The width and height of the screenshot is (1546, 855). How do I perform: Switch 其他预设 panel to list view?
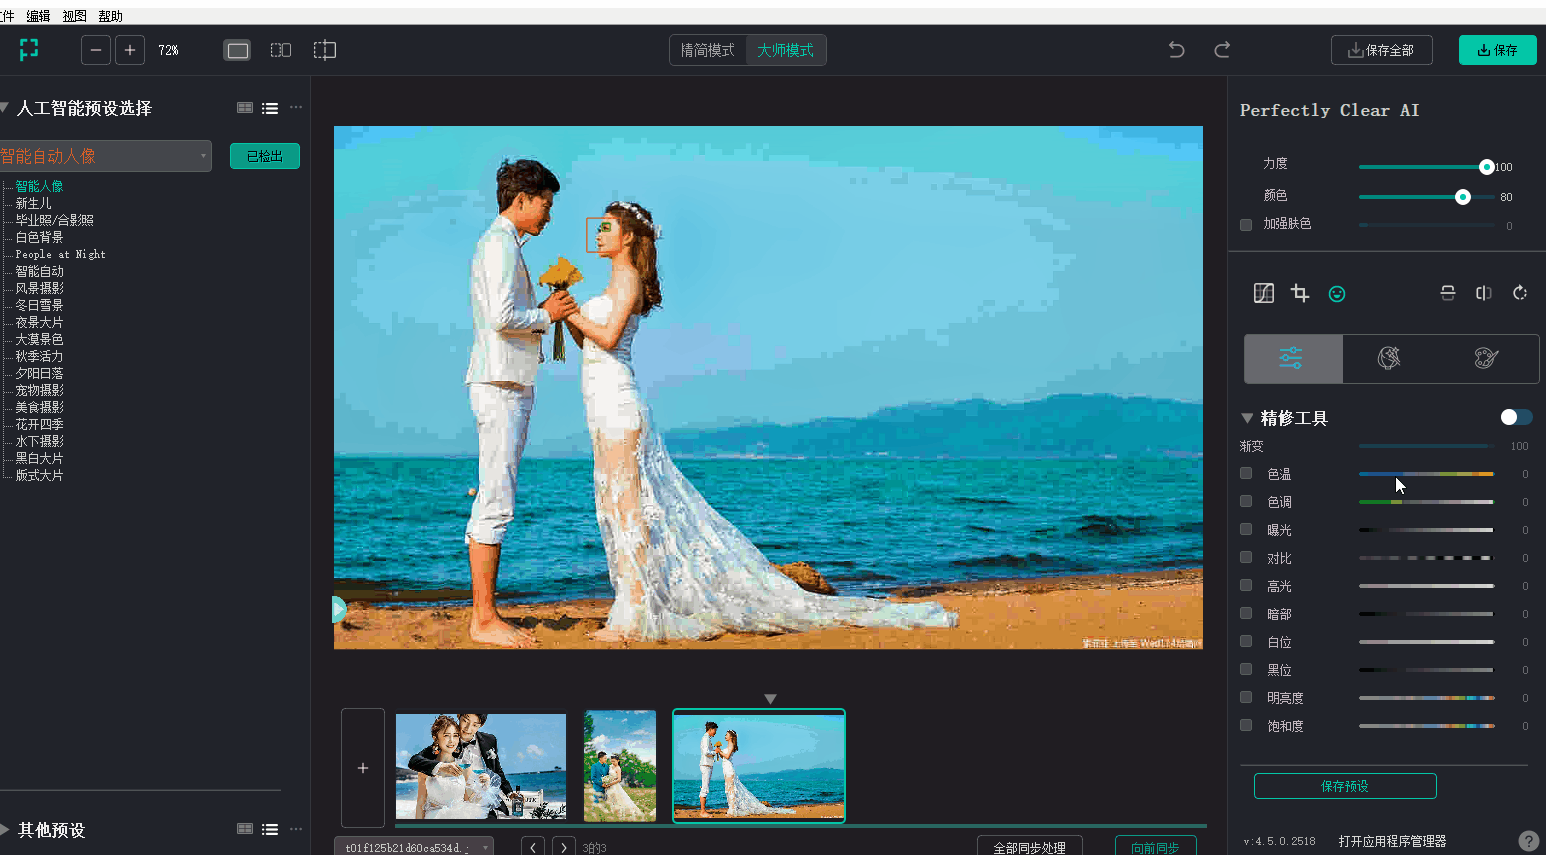pyautogui.click(x=270, y=829)
